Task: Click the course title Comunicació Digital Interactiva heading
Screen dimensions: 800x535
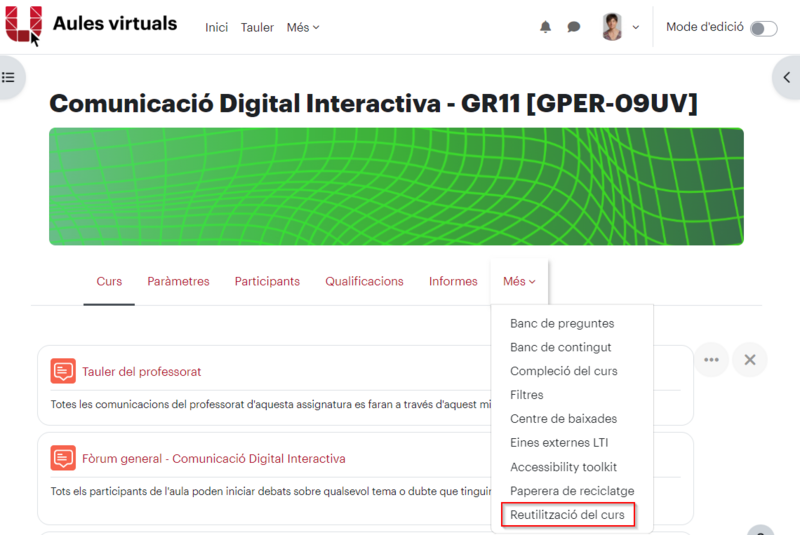Action: click(x=373, y=104)
